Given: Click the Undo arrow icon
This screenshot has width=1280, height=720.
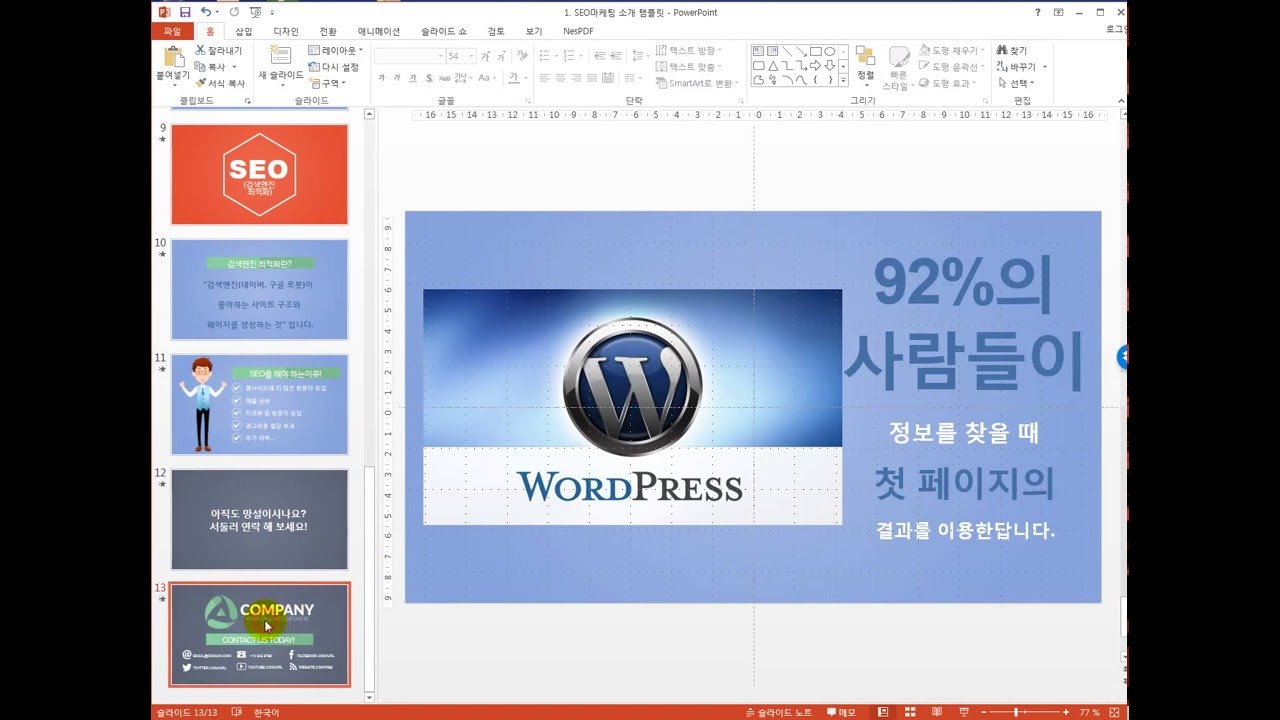Looking at the screenshot, I should point(205,12).
